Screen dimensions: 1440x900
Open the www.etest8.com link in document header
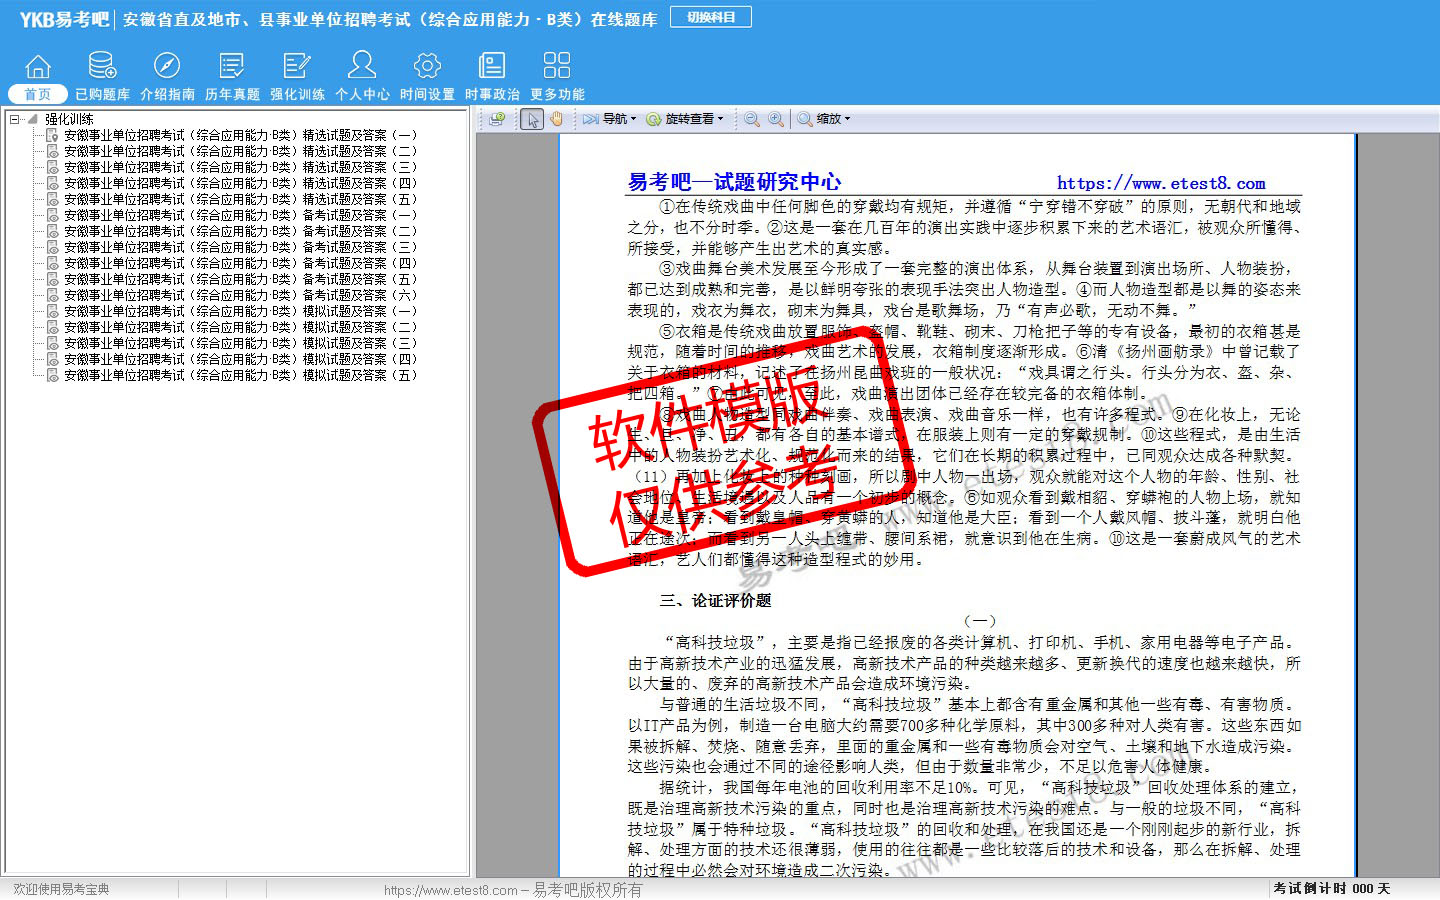pos(1161,183)
